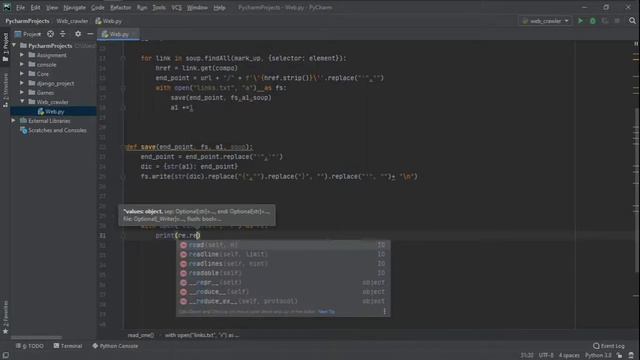The height and width of the screenshot is (360, 640).
Task: Open the Python Console tool window
Action: (115, 346)
